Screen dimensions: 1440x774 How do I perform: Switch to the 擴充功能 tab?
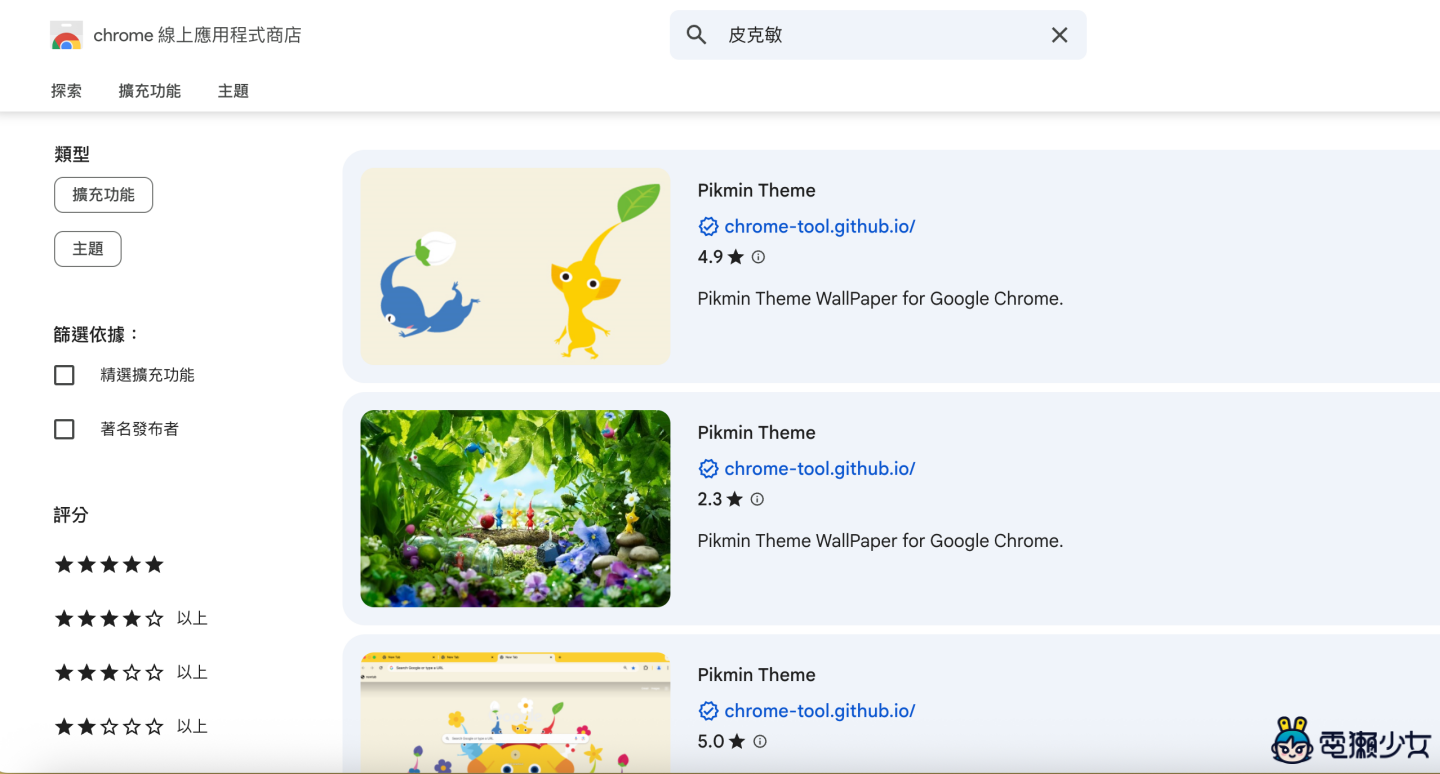click(150, 91)
